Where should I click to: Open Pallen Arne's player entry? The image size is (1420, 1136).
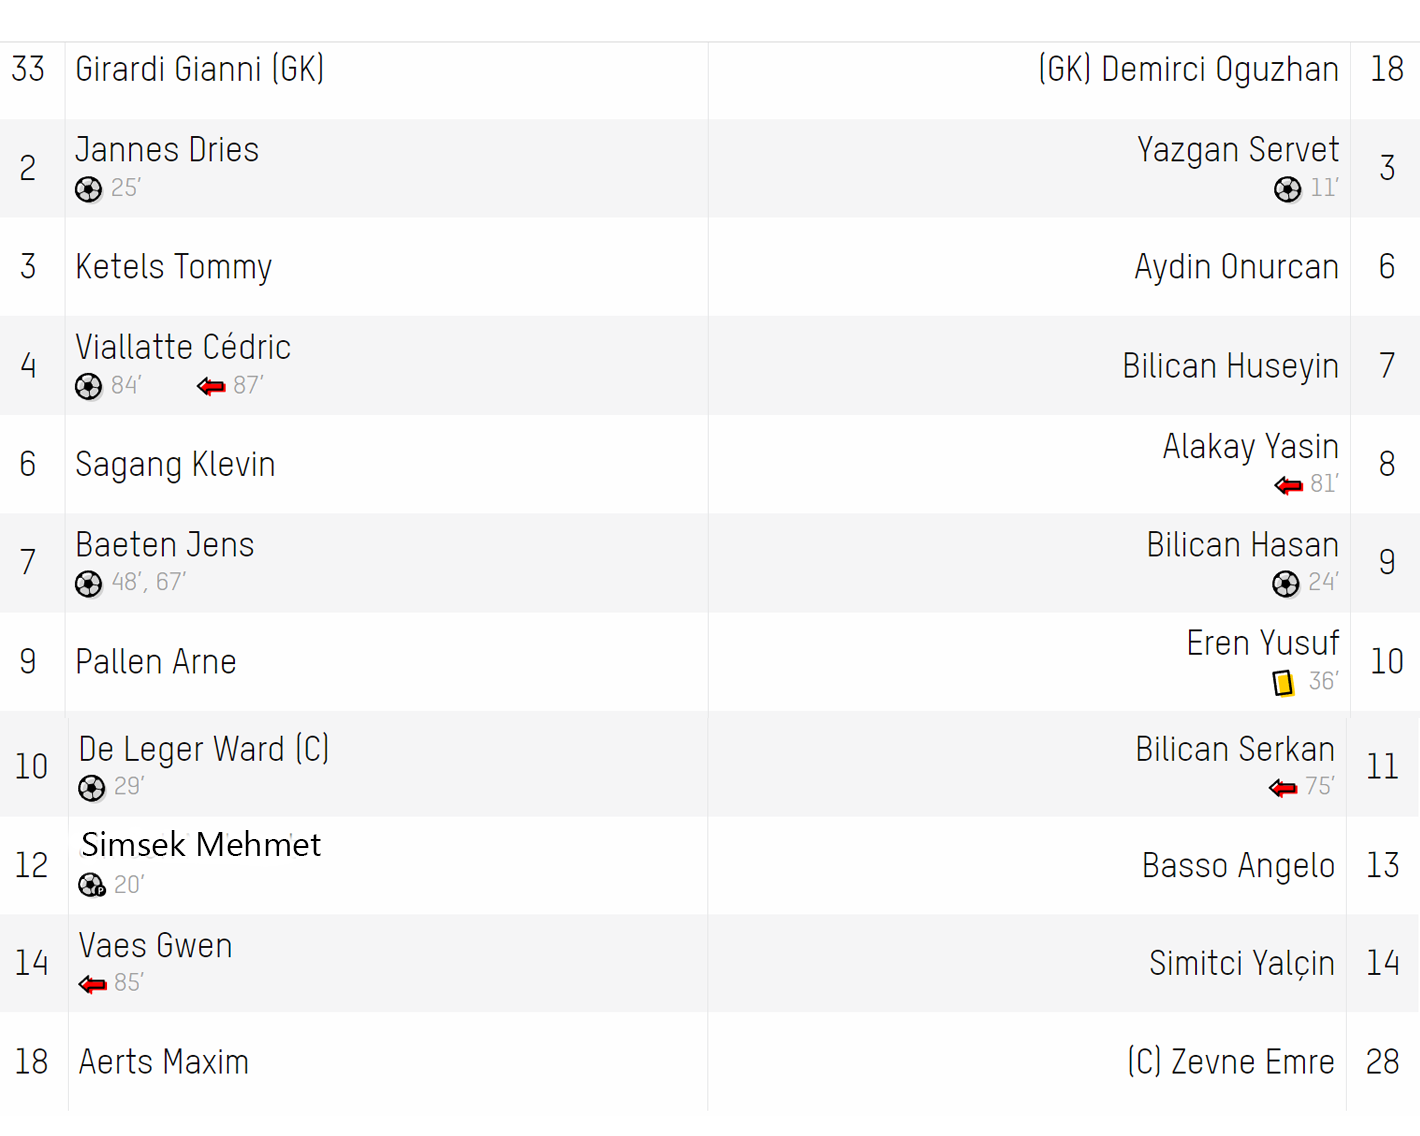pos(156,662)
